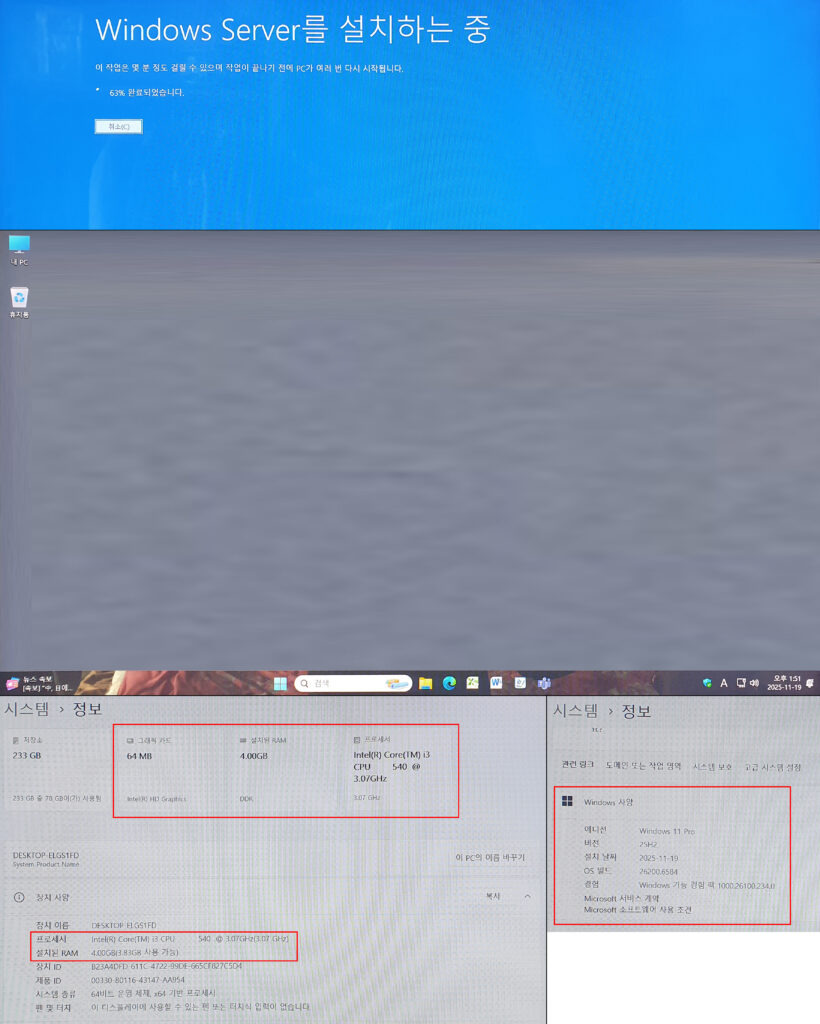Open the security shield tray icon
Screen dimensions: 820x1024
point(707,683)
